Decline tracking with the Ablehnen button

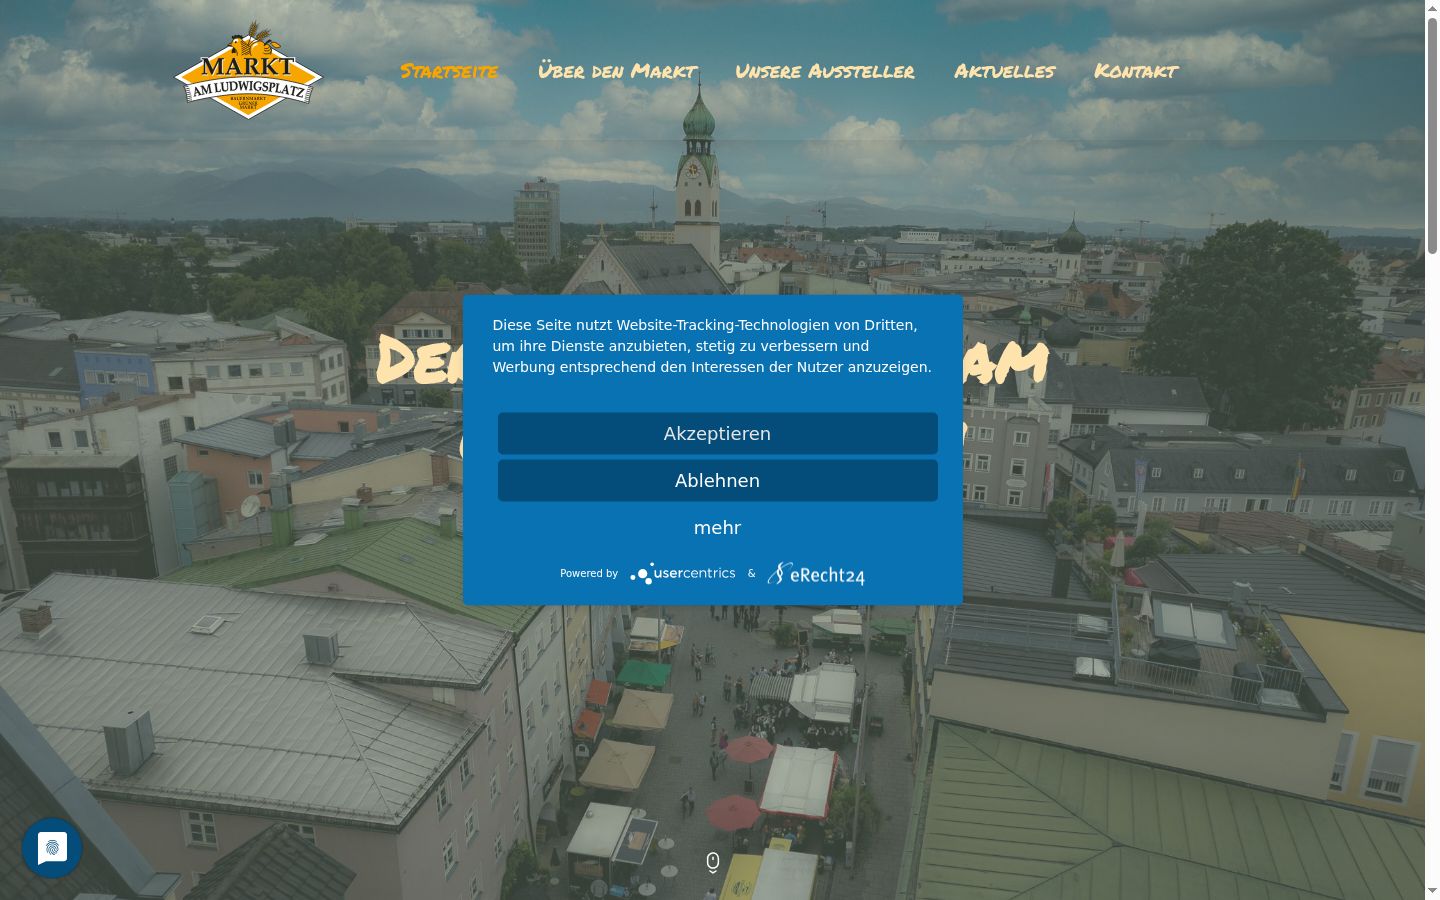tap(718, 480)
